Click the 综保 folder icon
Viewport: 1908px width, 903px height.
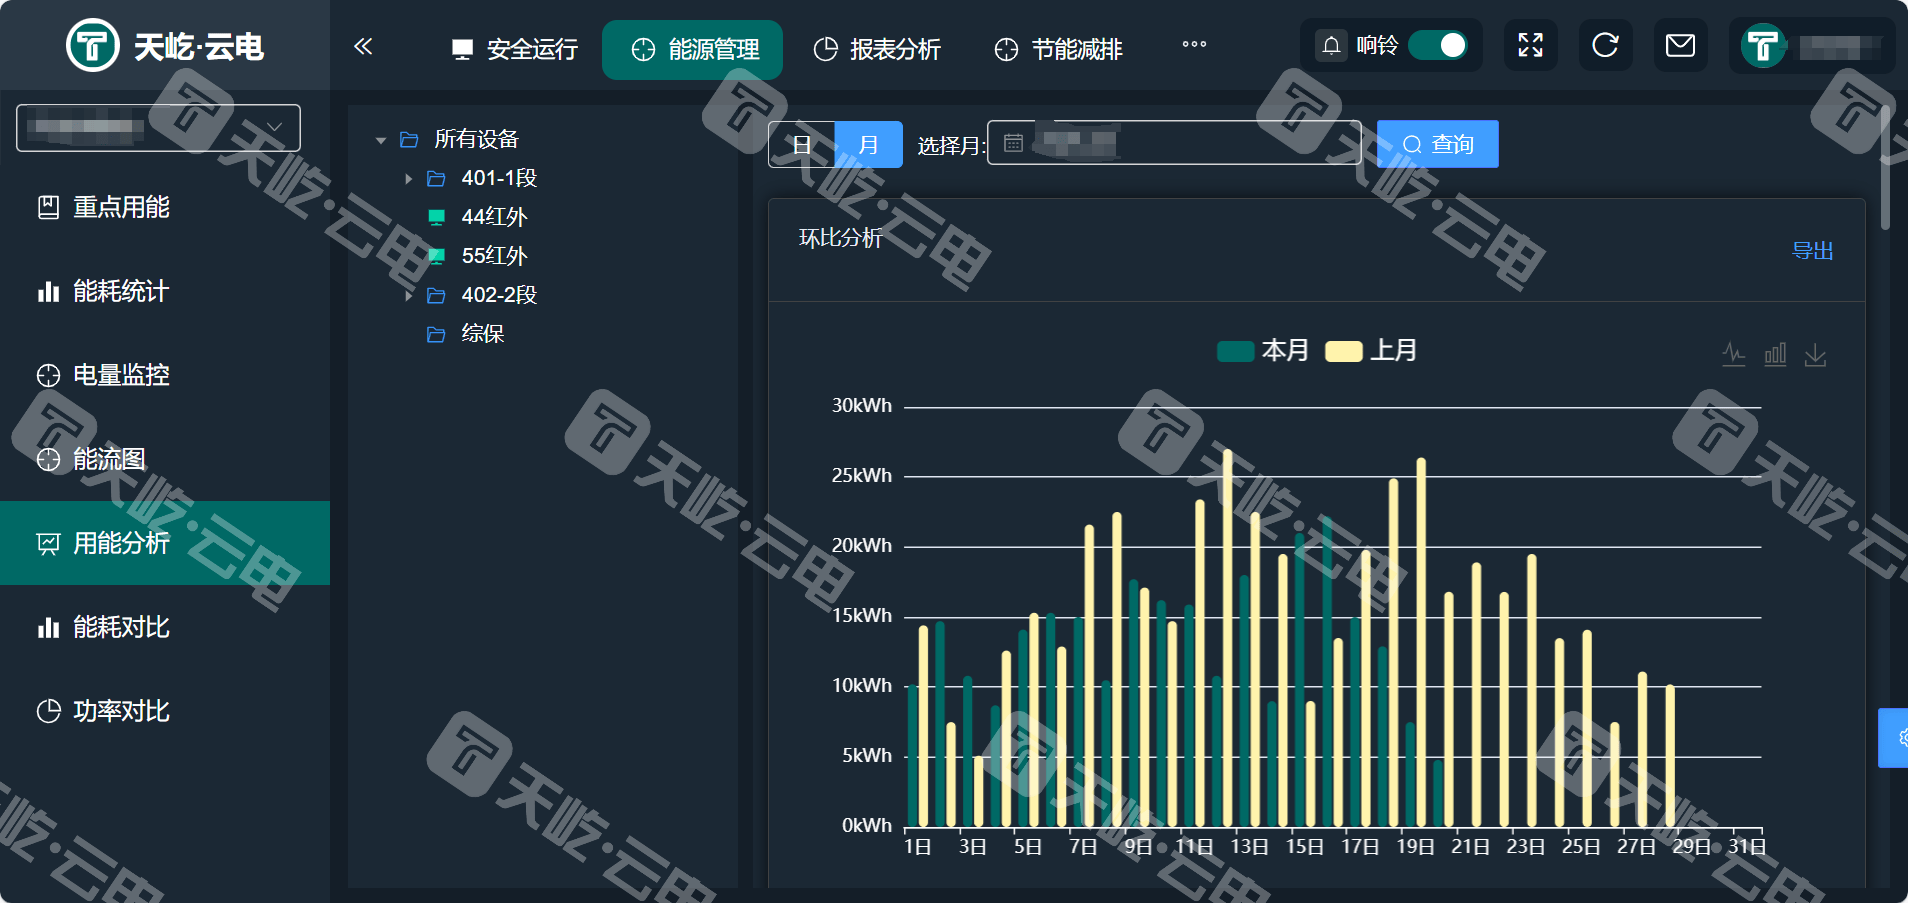click(x=436, y=334)
